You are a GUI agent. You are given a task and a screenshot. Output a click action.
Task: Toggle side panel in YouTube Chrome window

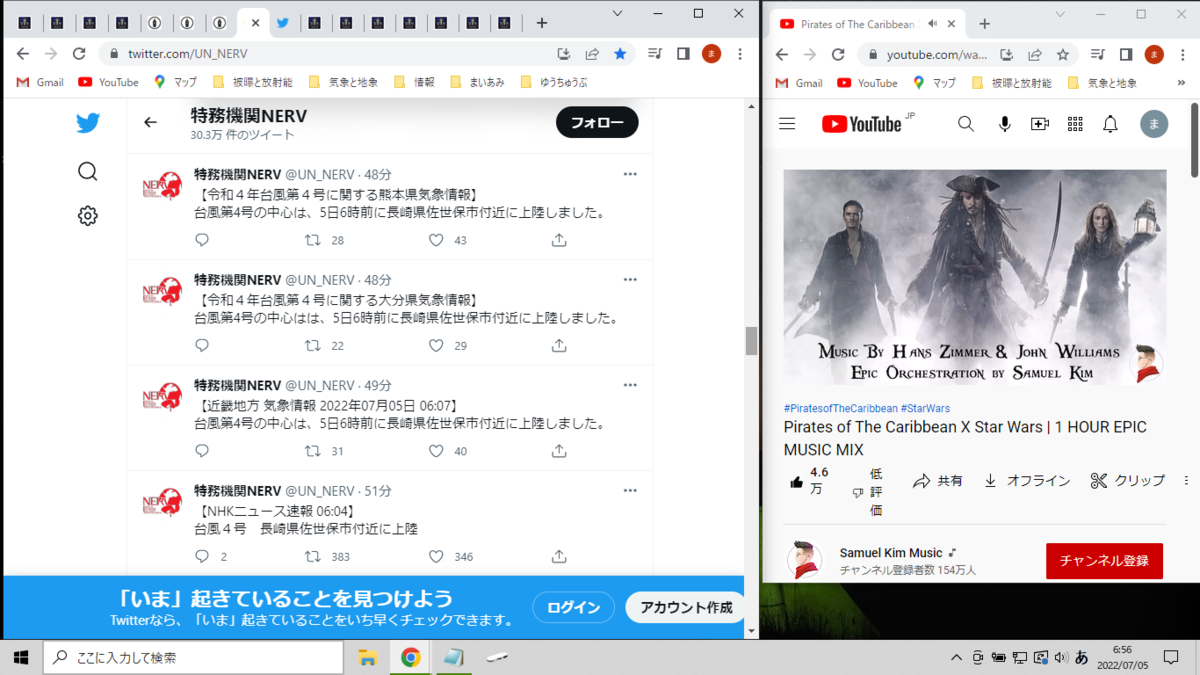[x=1126, y=54]
